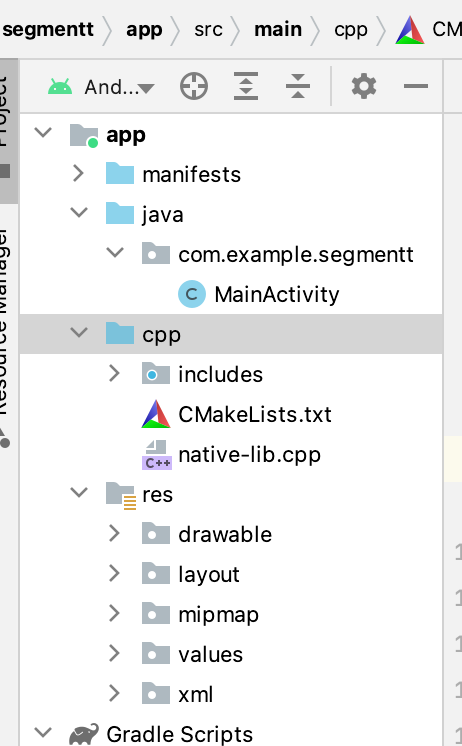This screenshot has height=746, width=462.
Task: Click the res resource folder icon
Action: [x=121, y=496]
